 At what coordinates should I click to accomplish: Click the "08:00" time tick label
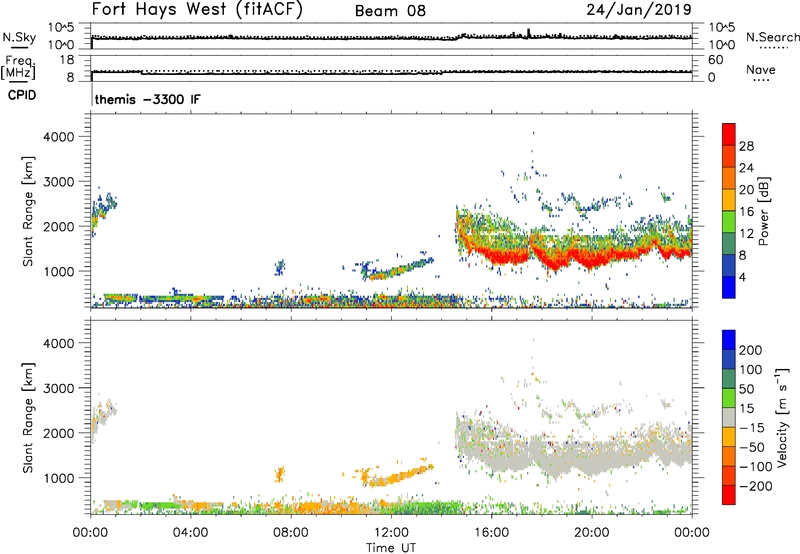[x=291, y=533]
